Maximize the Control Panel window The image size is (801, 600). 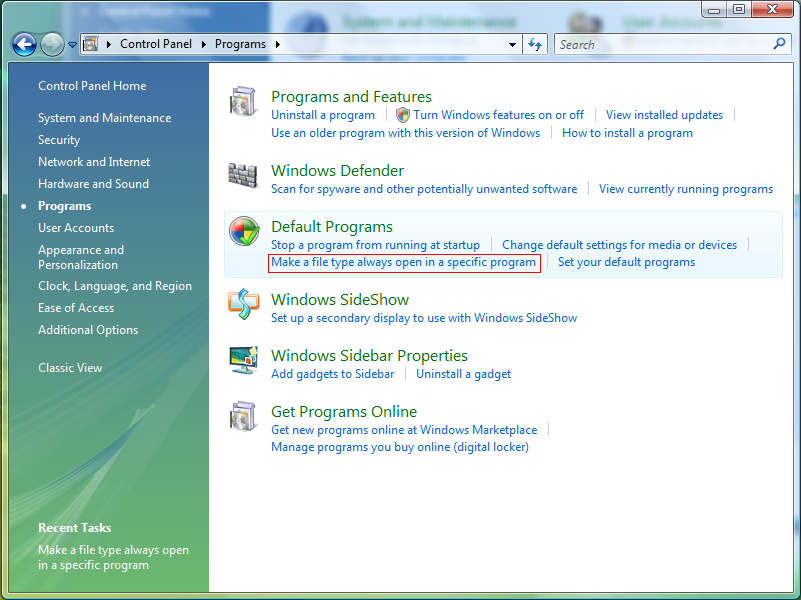coord(739,9)
